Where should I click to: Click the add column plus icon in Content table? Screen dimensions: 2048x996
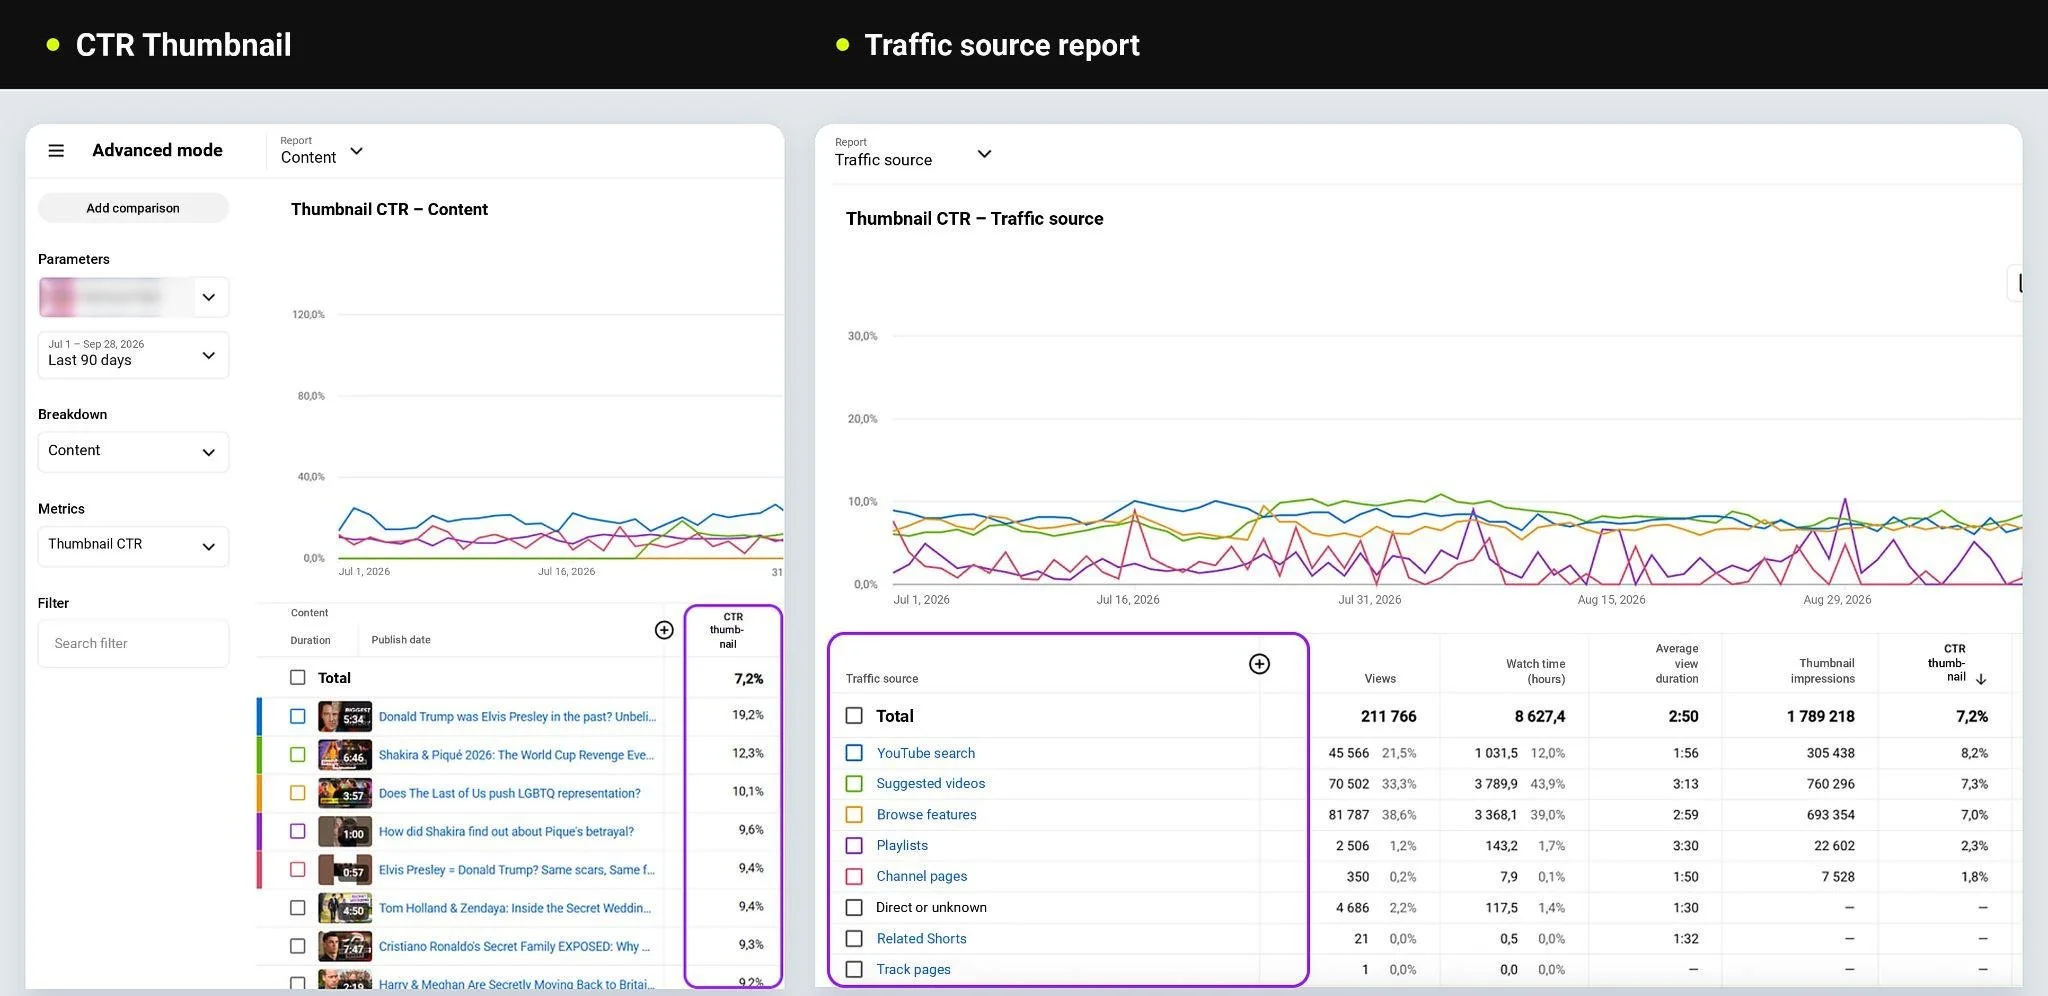tap(664, 630)
